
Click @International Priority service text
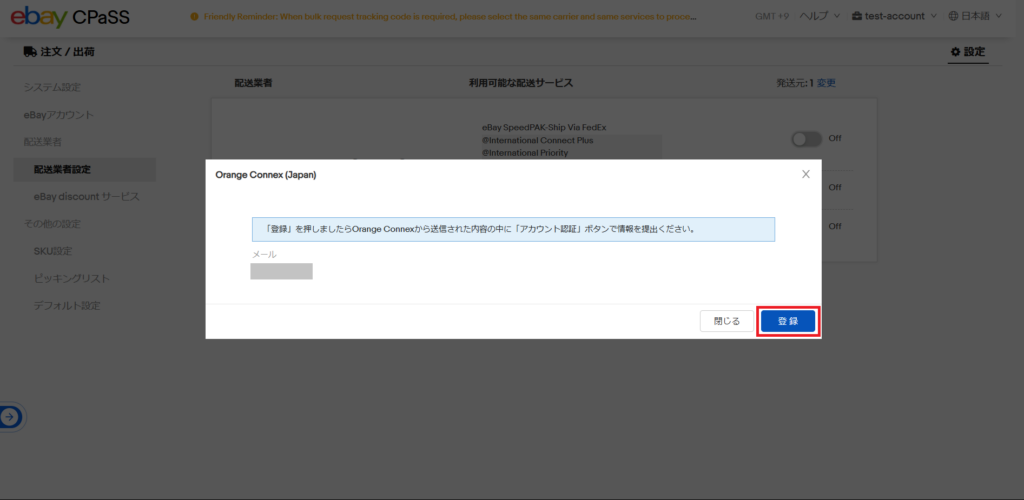(525, 153)
